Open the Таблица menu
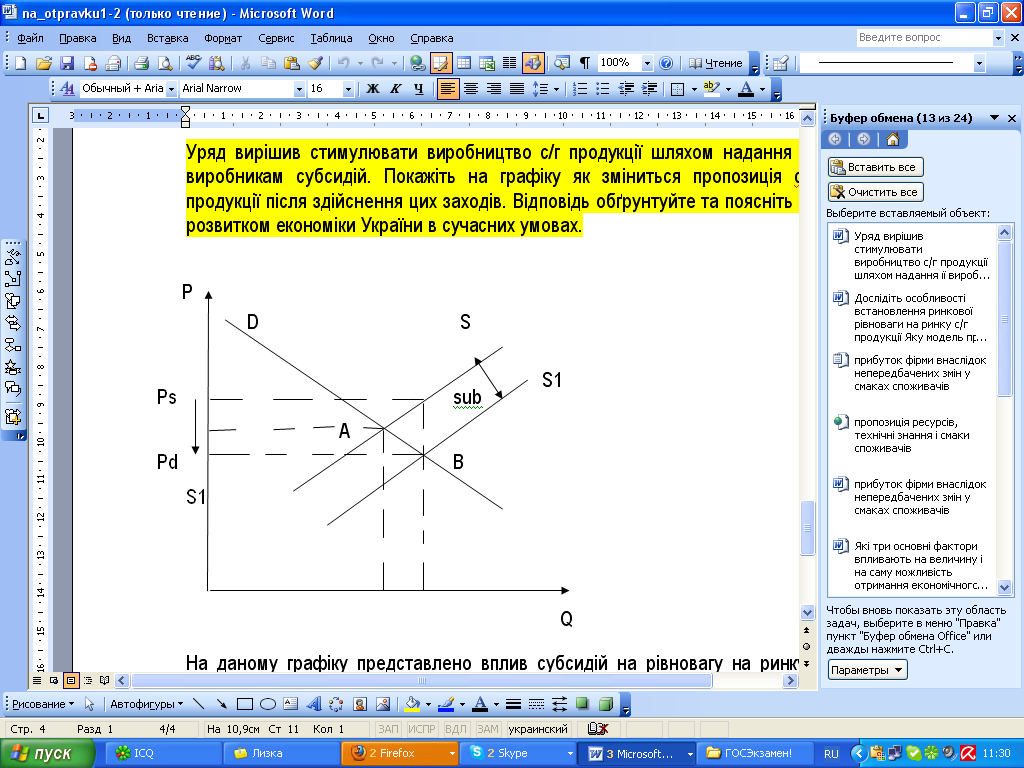 (331, 38)
